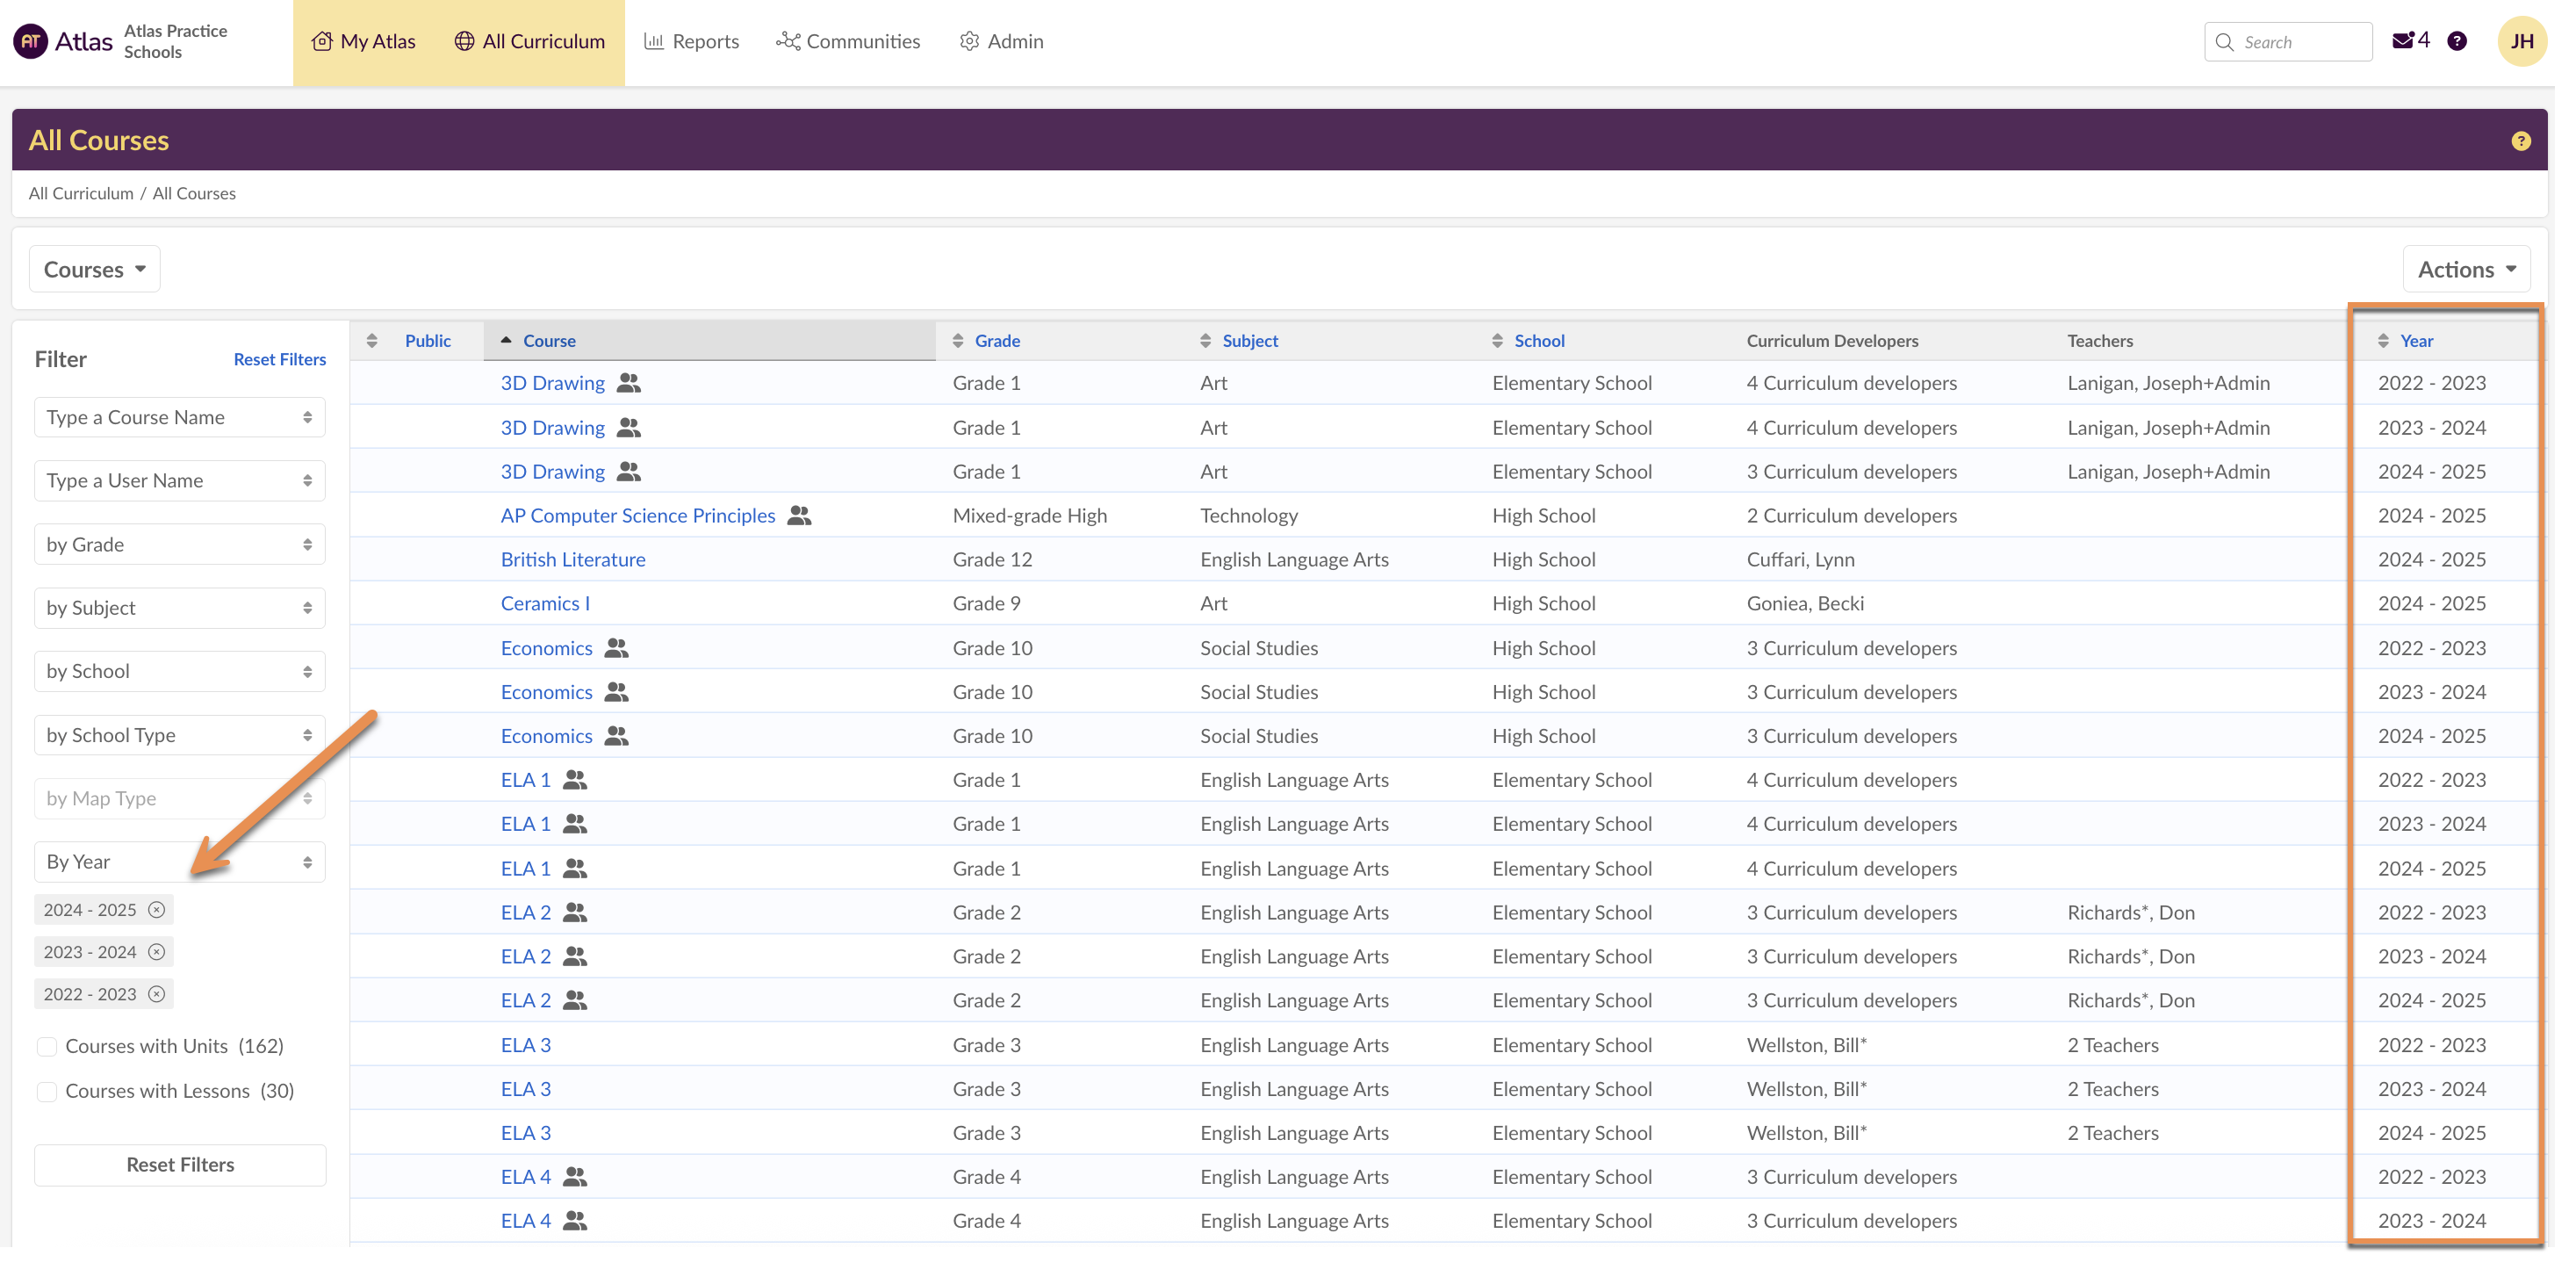Go to the Reports menu
The height and width of the screenshot is (1284, 2576).
tap(692, 42)
